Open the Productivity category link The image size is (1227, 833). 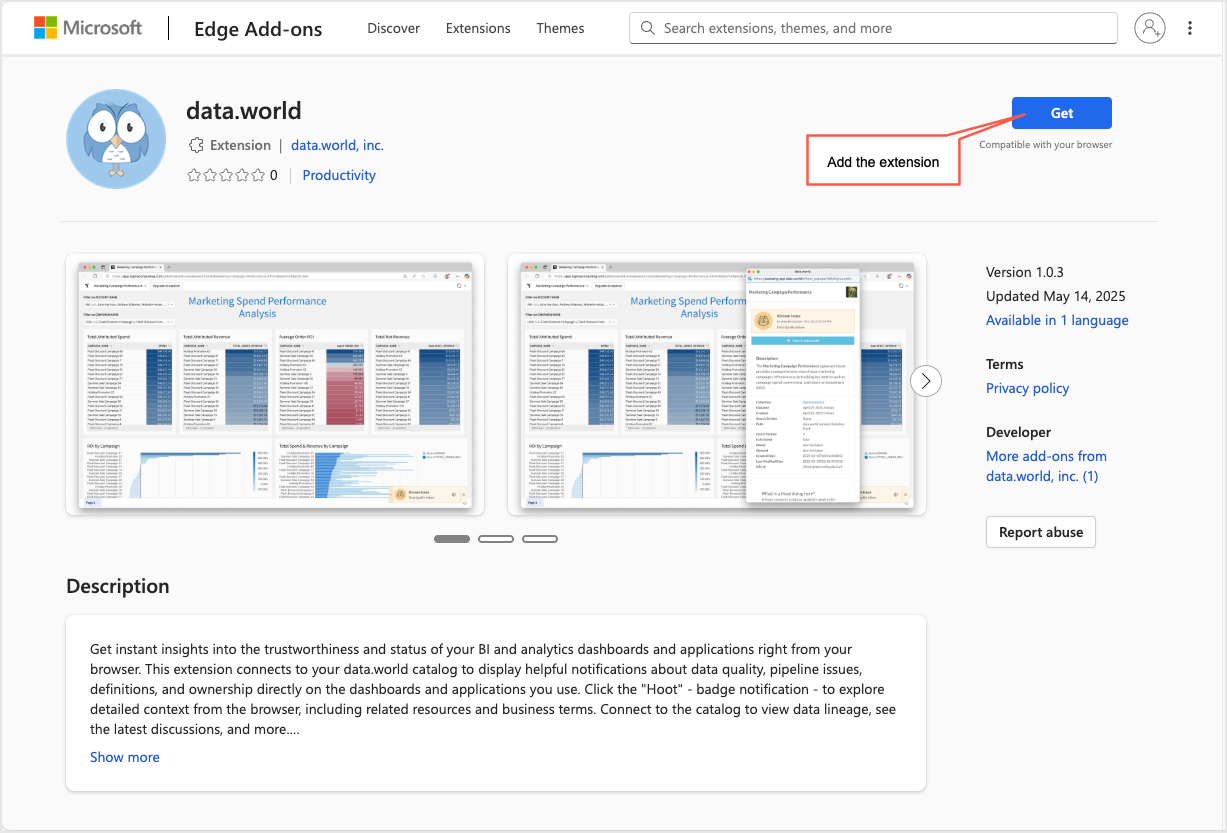tap(339, 175)
